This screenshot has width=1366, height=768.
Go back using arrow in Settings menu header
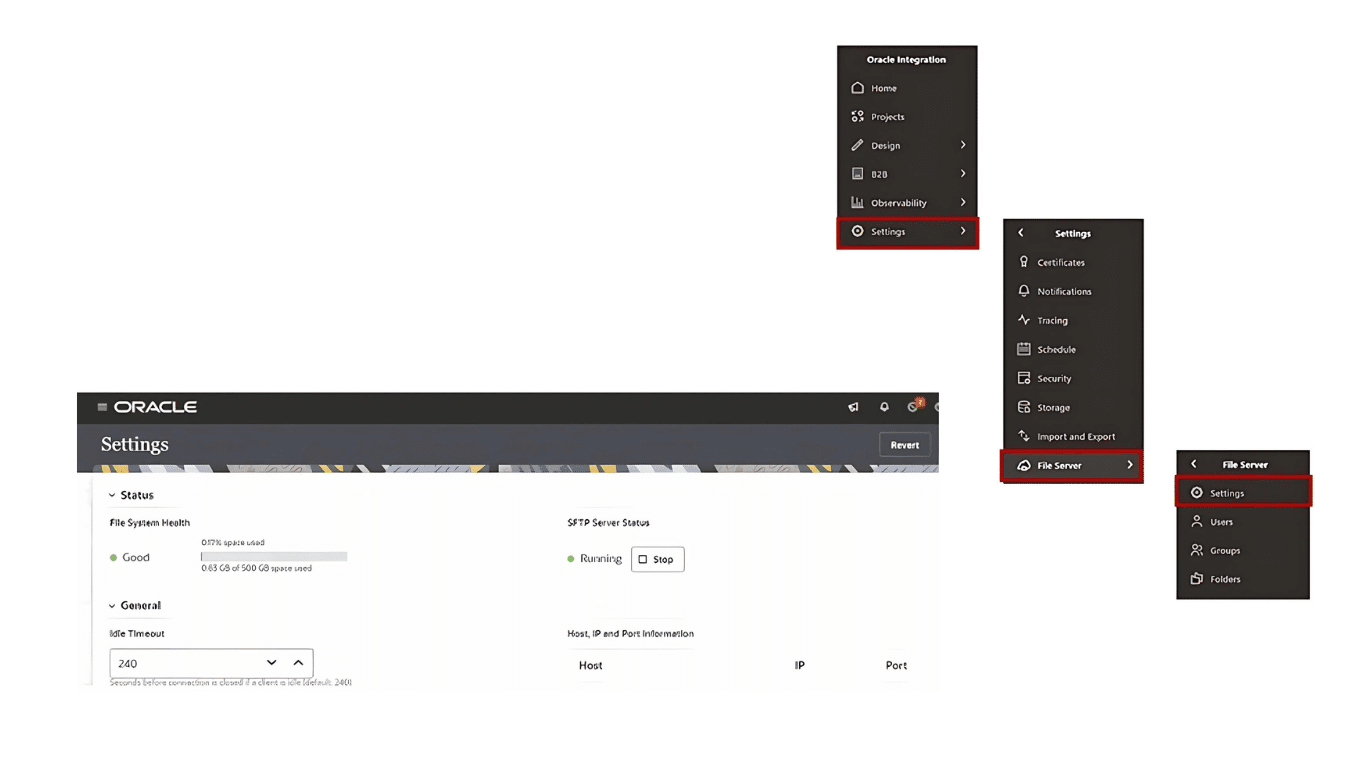point(1021,233)
